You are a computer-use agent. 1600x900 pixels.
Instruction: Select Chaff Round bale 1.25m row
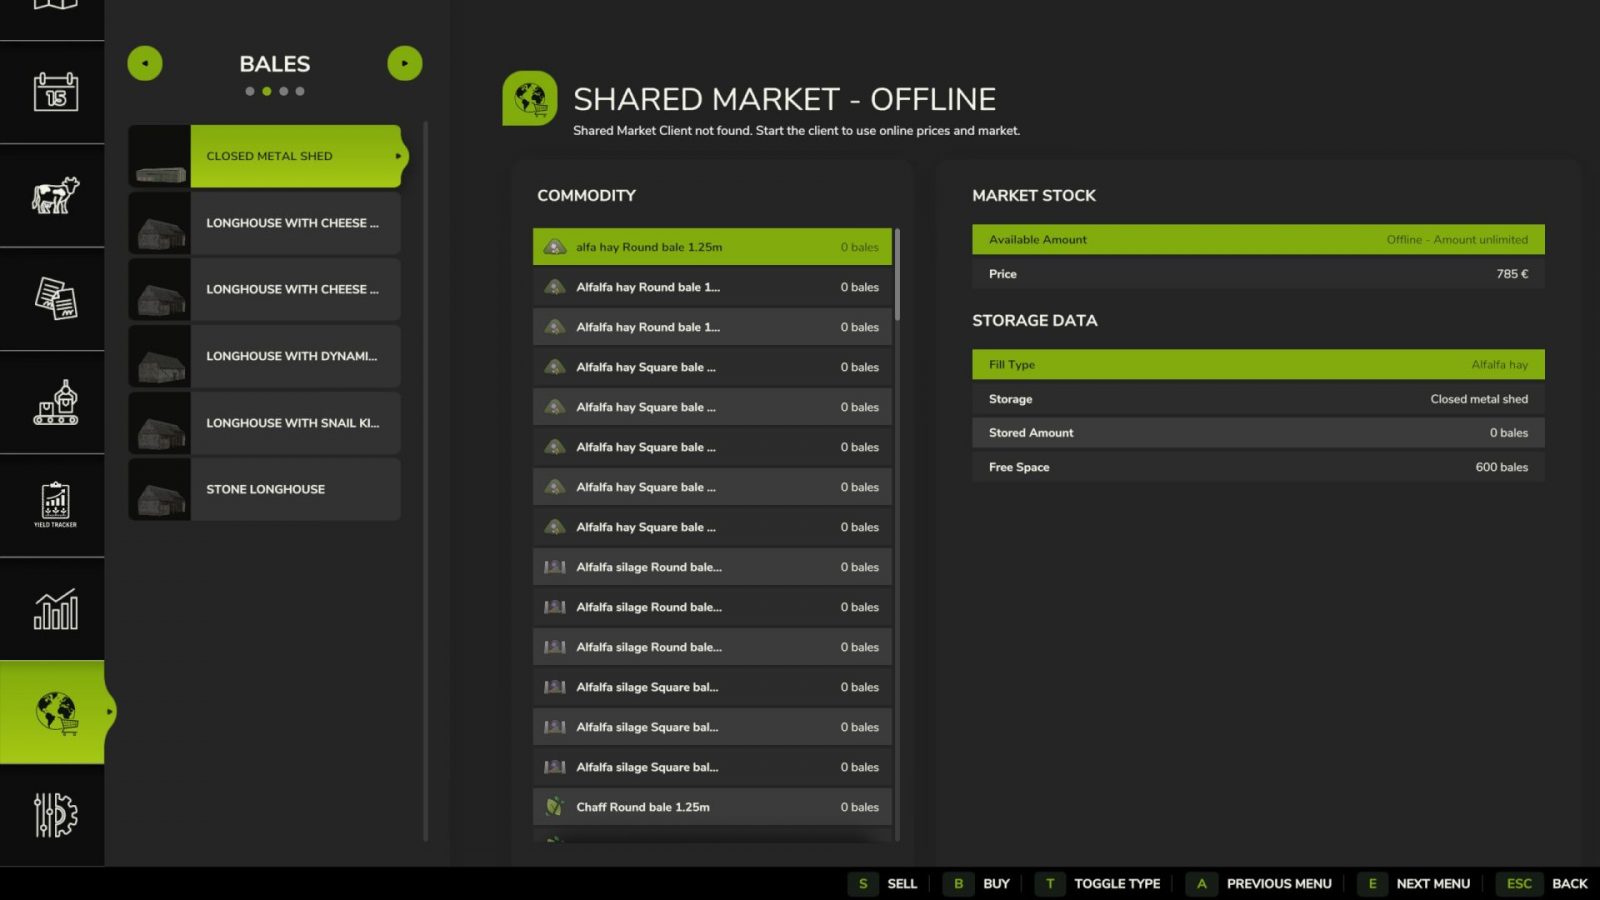point(712,807)
